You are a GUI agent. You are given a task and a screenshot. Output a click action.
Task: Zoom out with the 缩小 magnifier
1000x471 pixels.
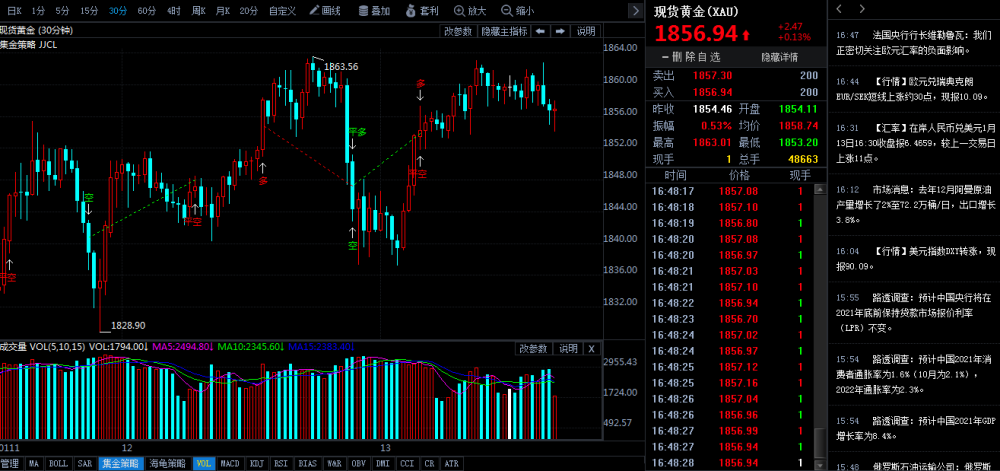pyautogui.click(x=517, y=10)
